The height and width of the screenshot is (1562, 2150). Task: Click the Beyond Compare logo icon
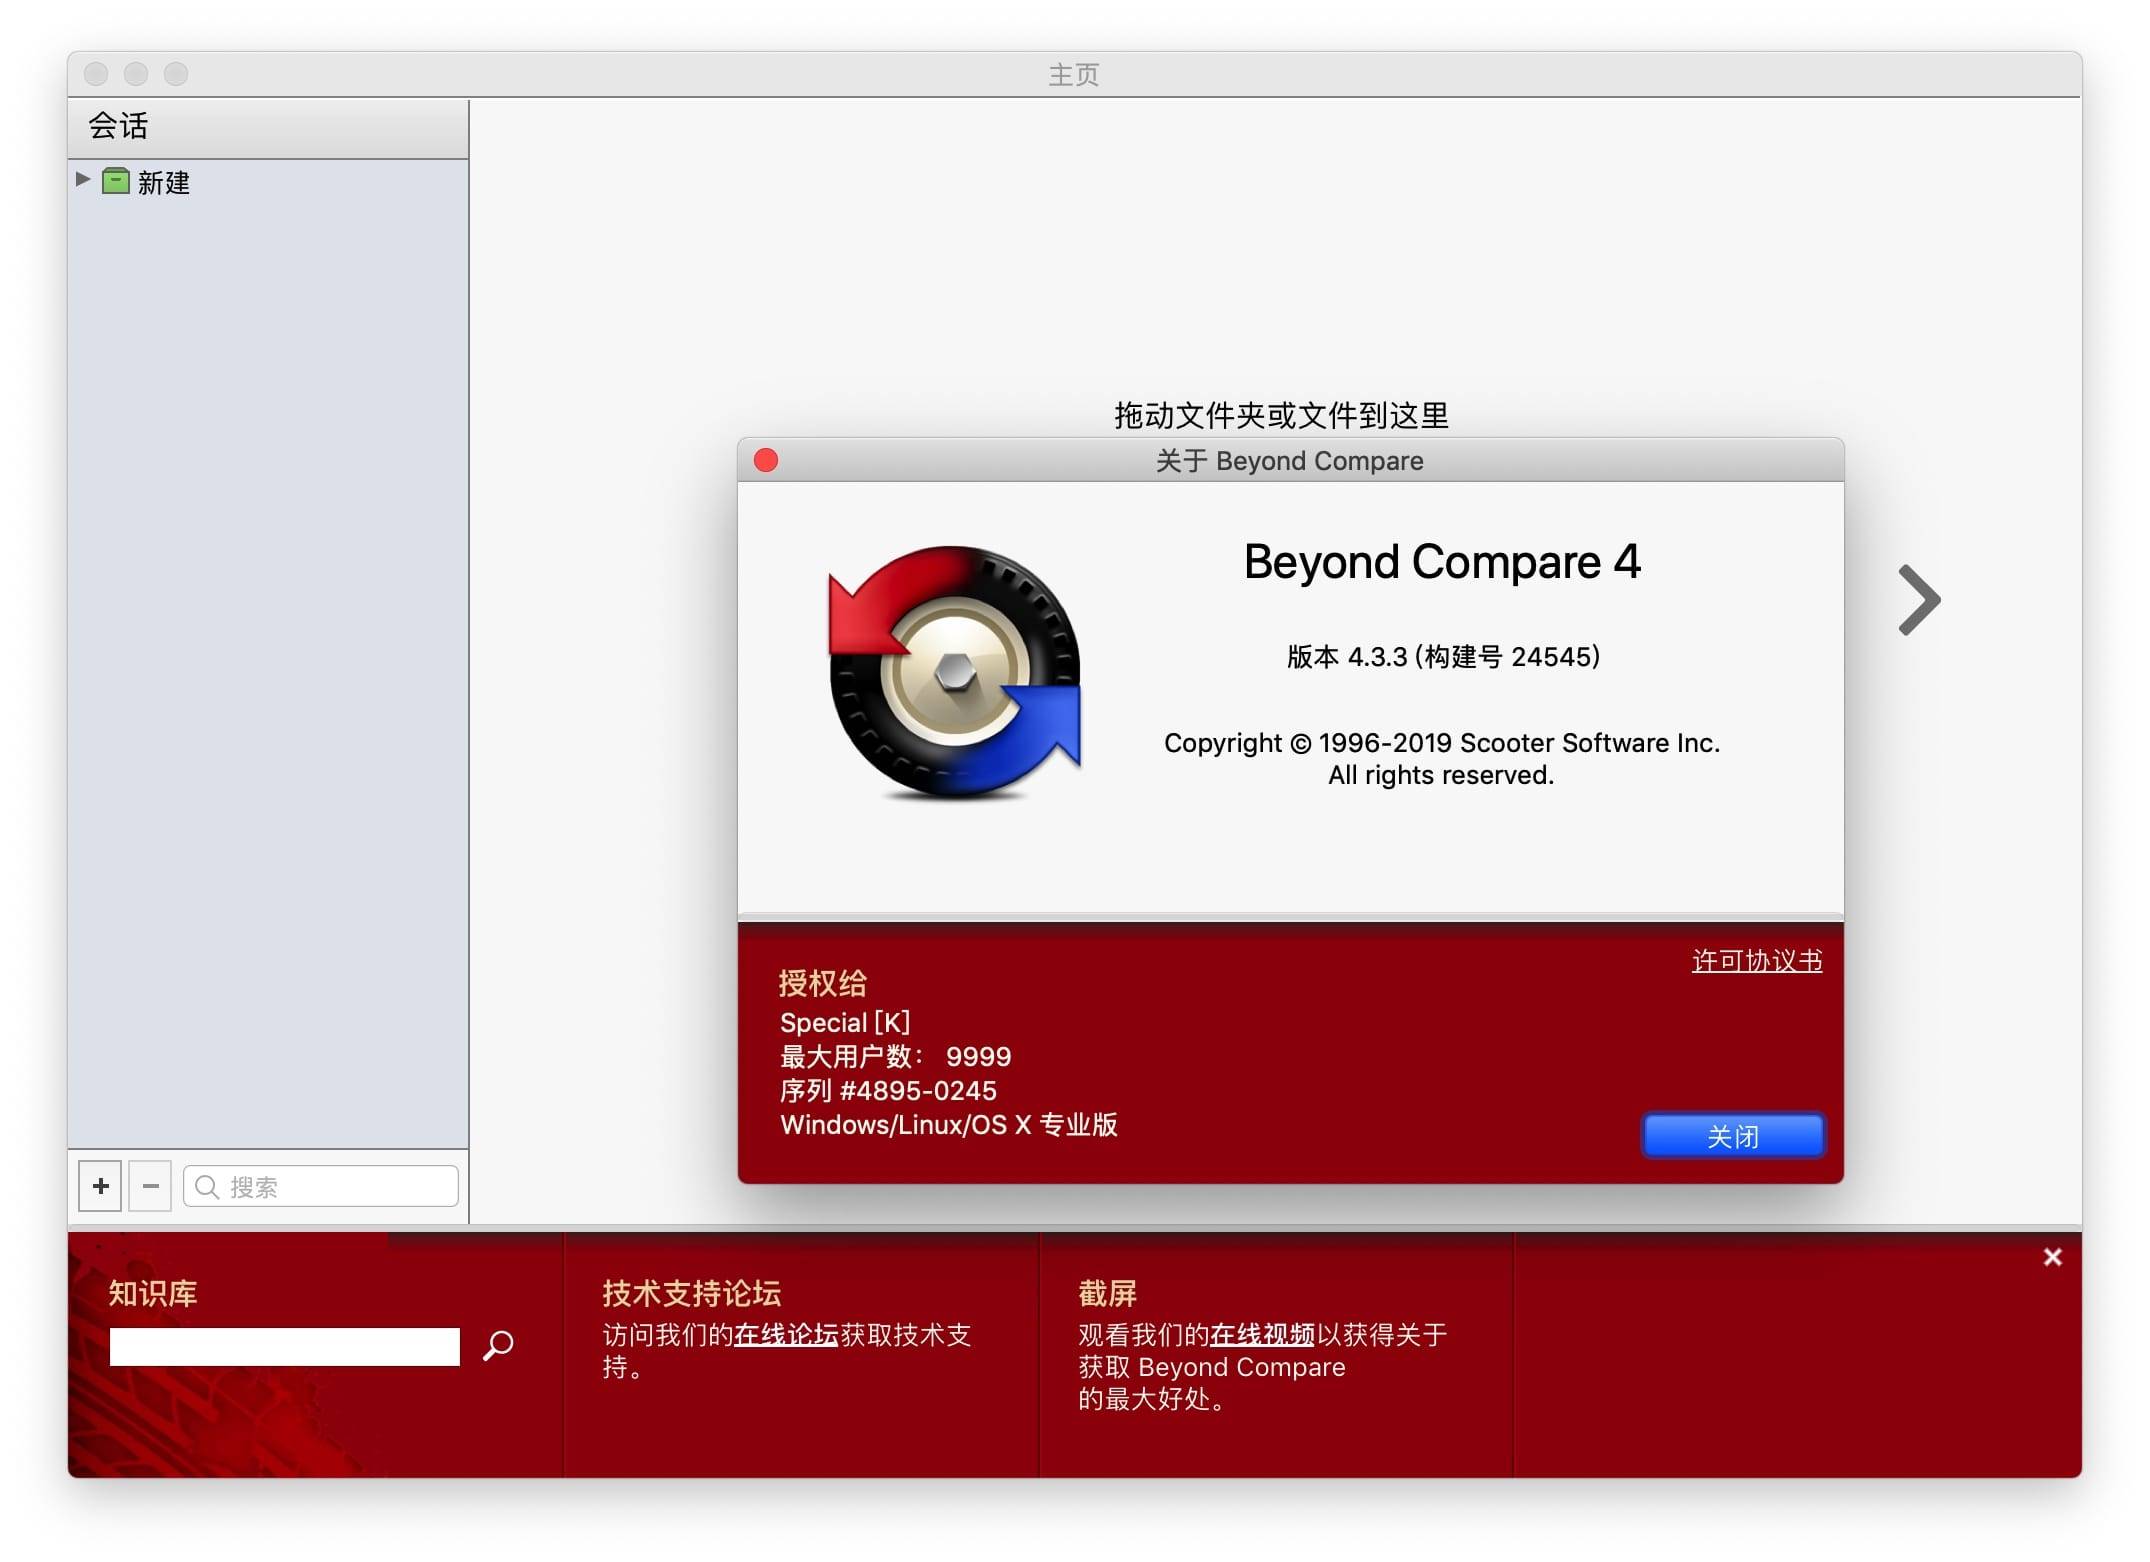point(955,672)
